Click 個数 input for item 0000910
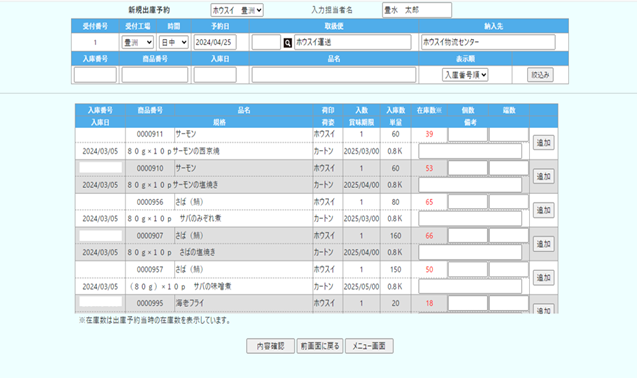 [x=468, y=168]
